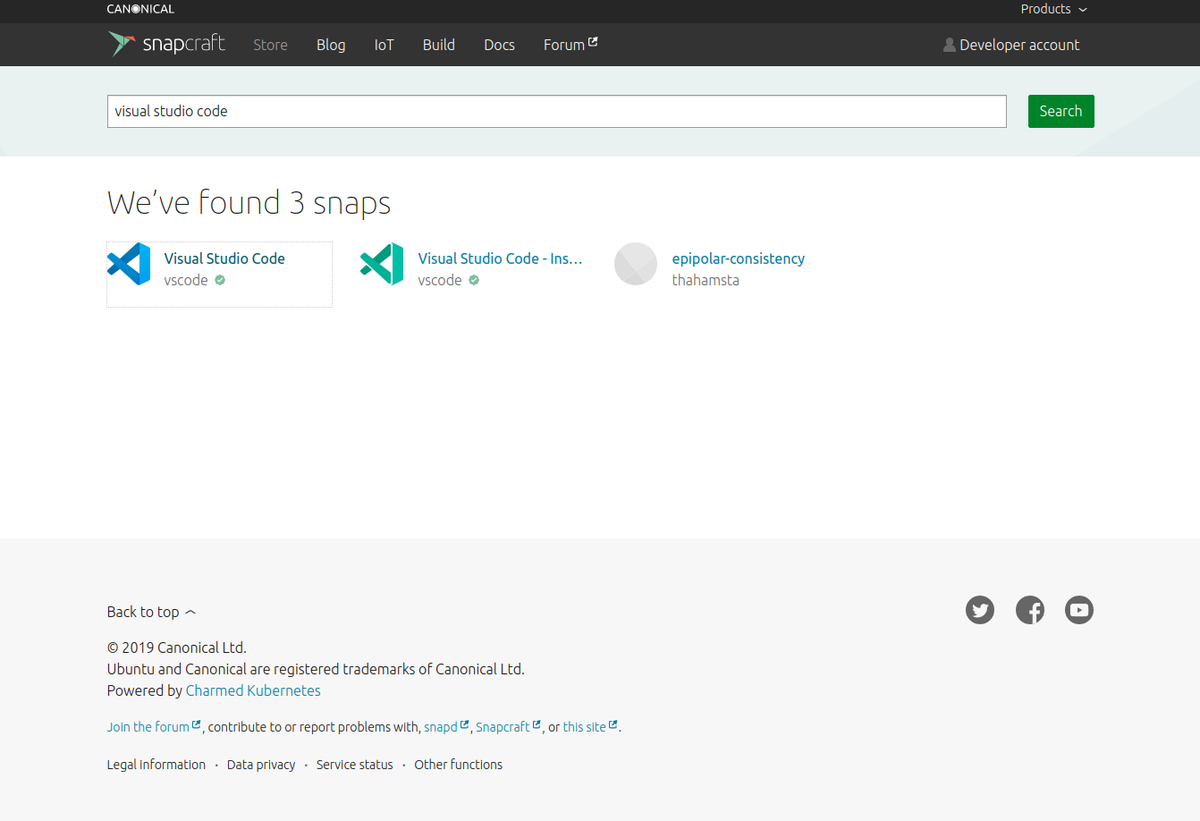Focus the snap search input field
The image size is (1200, 821).
tap(557, 111)
